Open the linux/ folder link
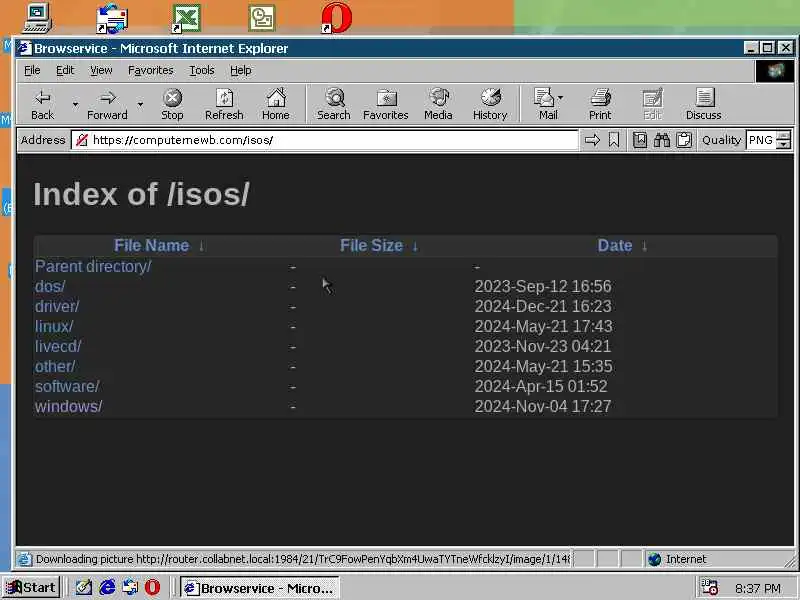Image resolution: width=800 pixels, height=600 pixels. pos(54,326)
